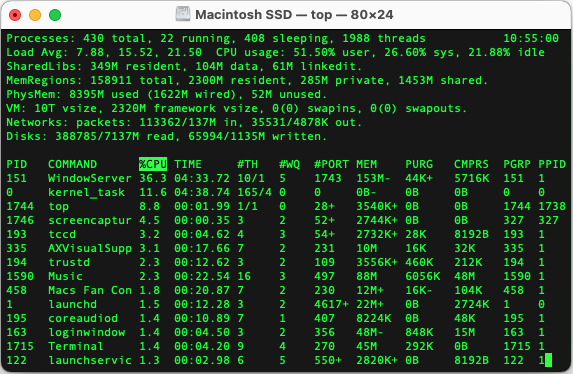This screenshot has width=573, height=374.
Task: Click the time 04:38.74 for kernel_task
Action: tap(202, 192)
